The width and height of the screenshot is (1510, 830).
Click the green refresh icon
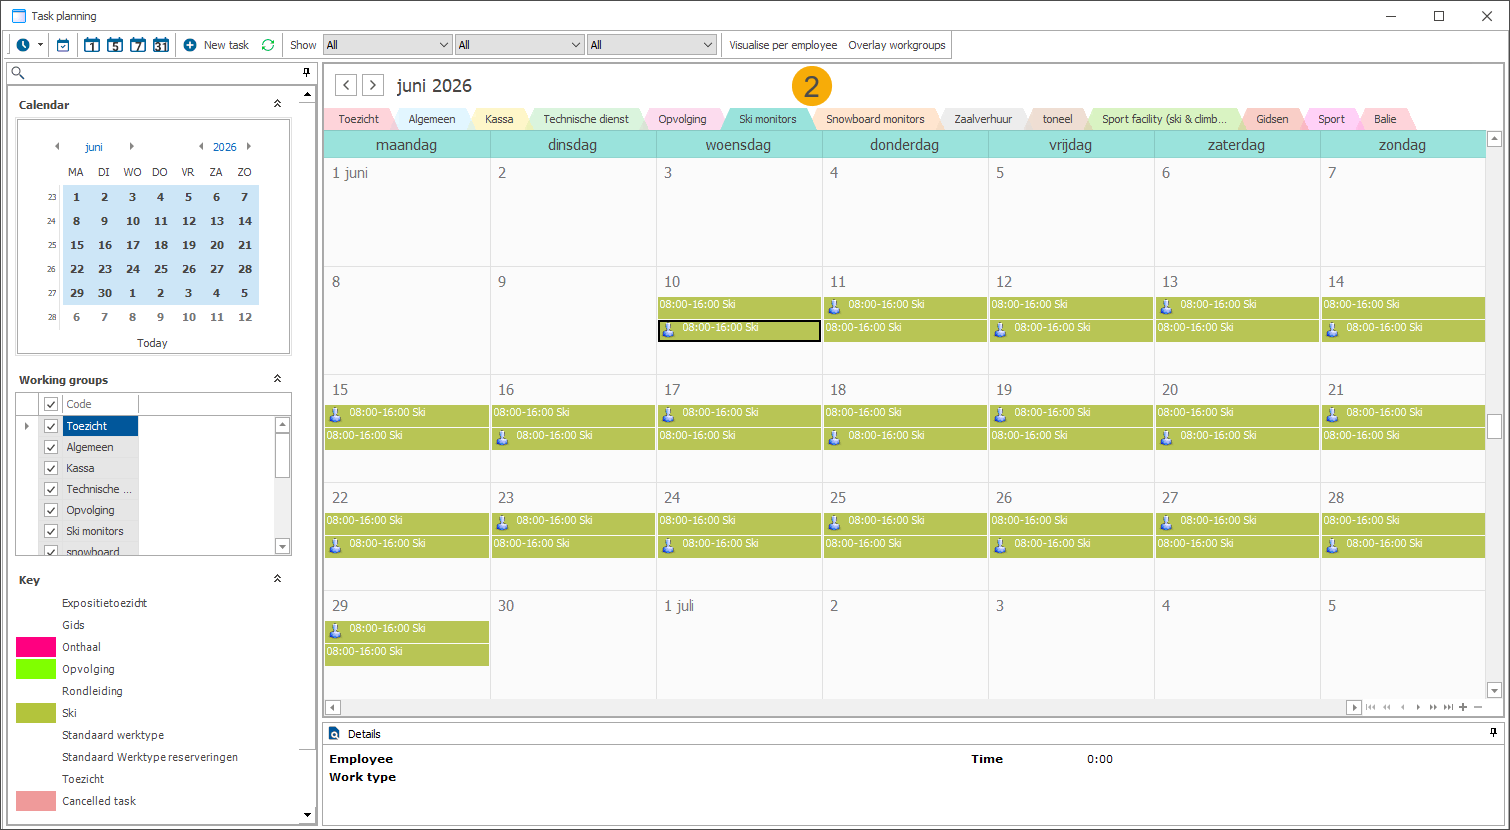[x=268, y=45]
